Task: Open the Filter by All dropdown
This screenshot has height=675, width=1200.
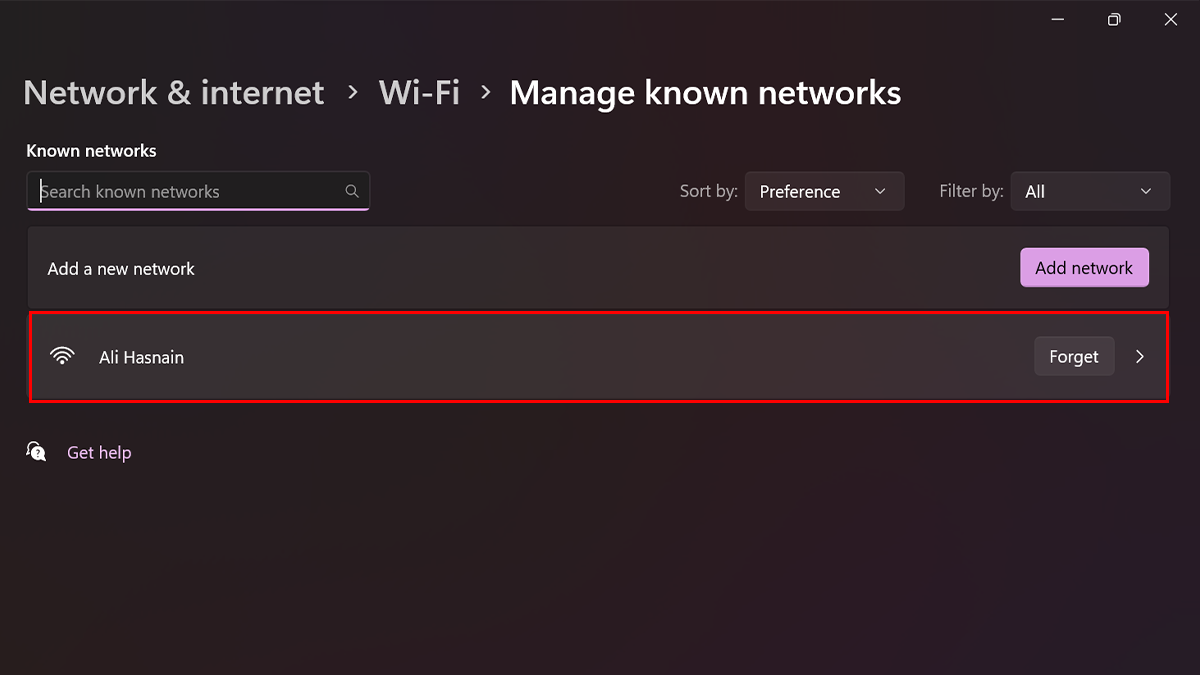Action: pos(1090,191)
